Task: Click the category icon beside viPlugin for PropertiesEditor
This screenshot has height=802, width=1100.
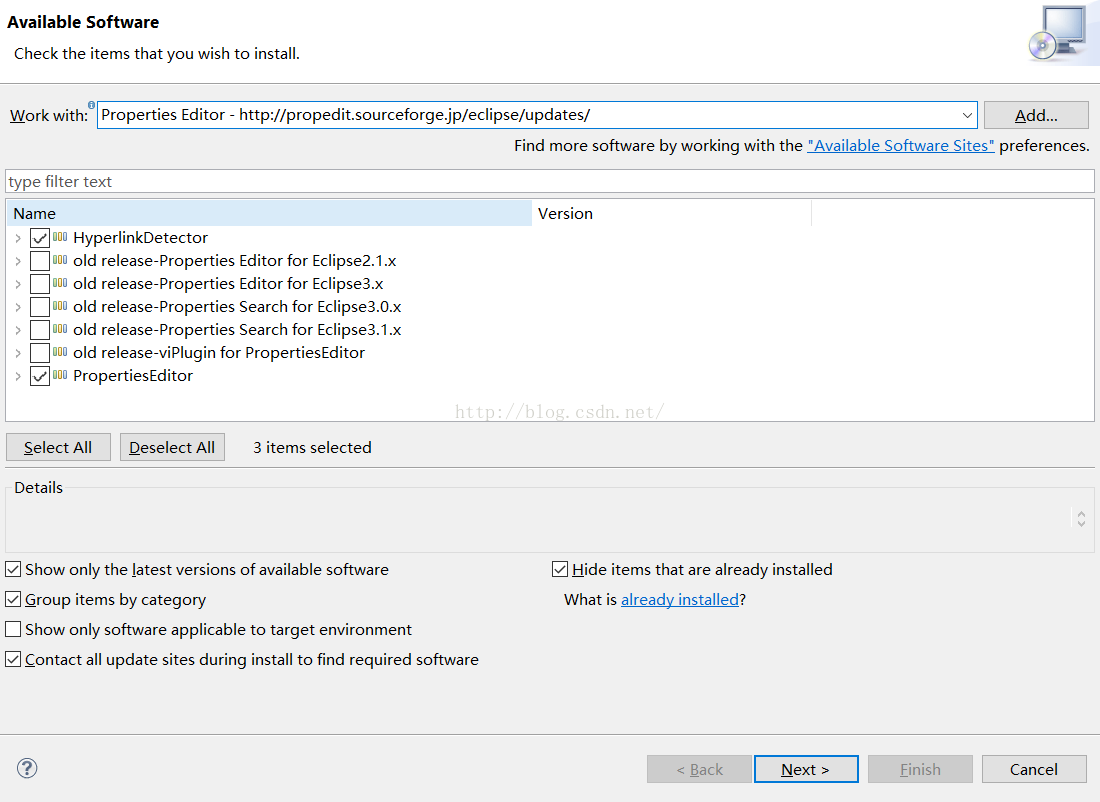Action: coord(60,352)
